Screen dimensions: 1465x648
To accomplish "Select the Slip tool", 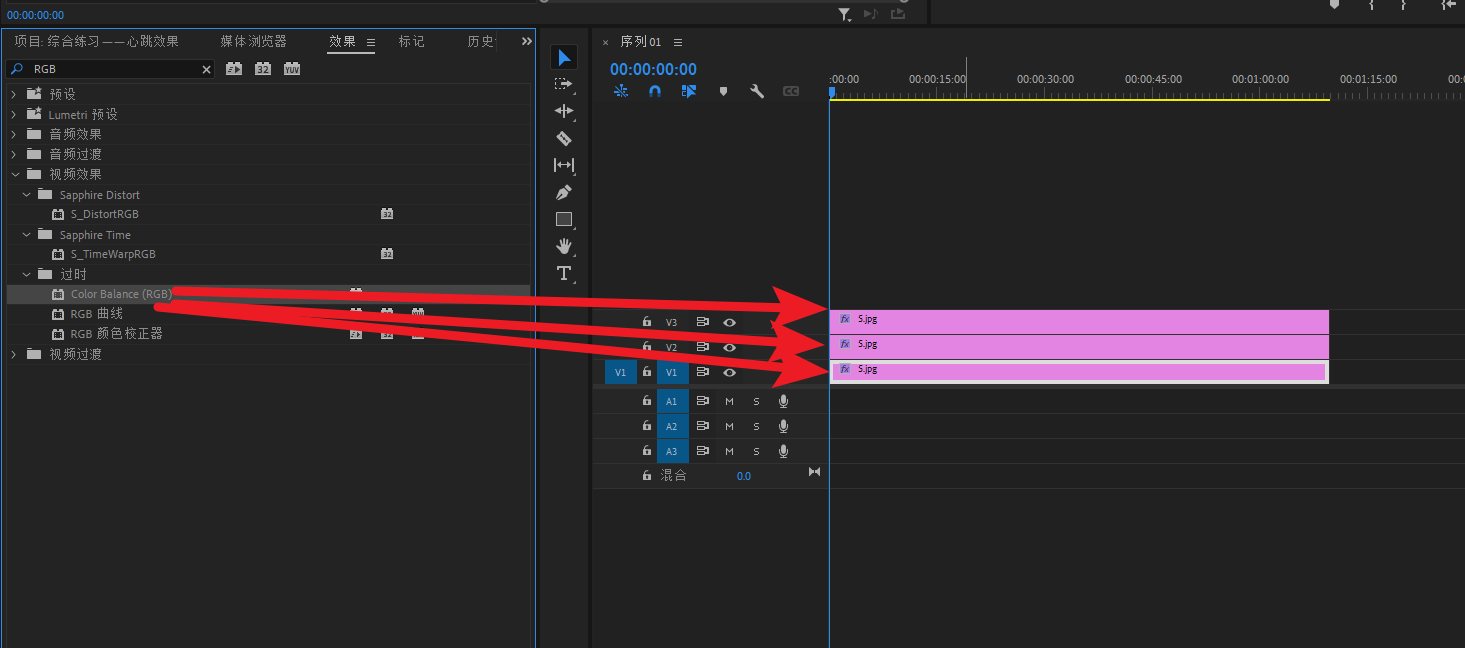I will coord(564,165).
